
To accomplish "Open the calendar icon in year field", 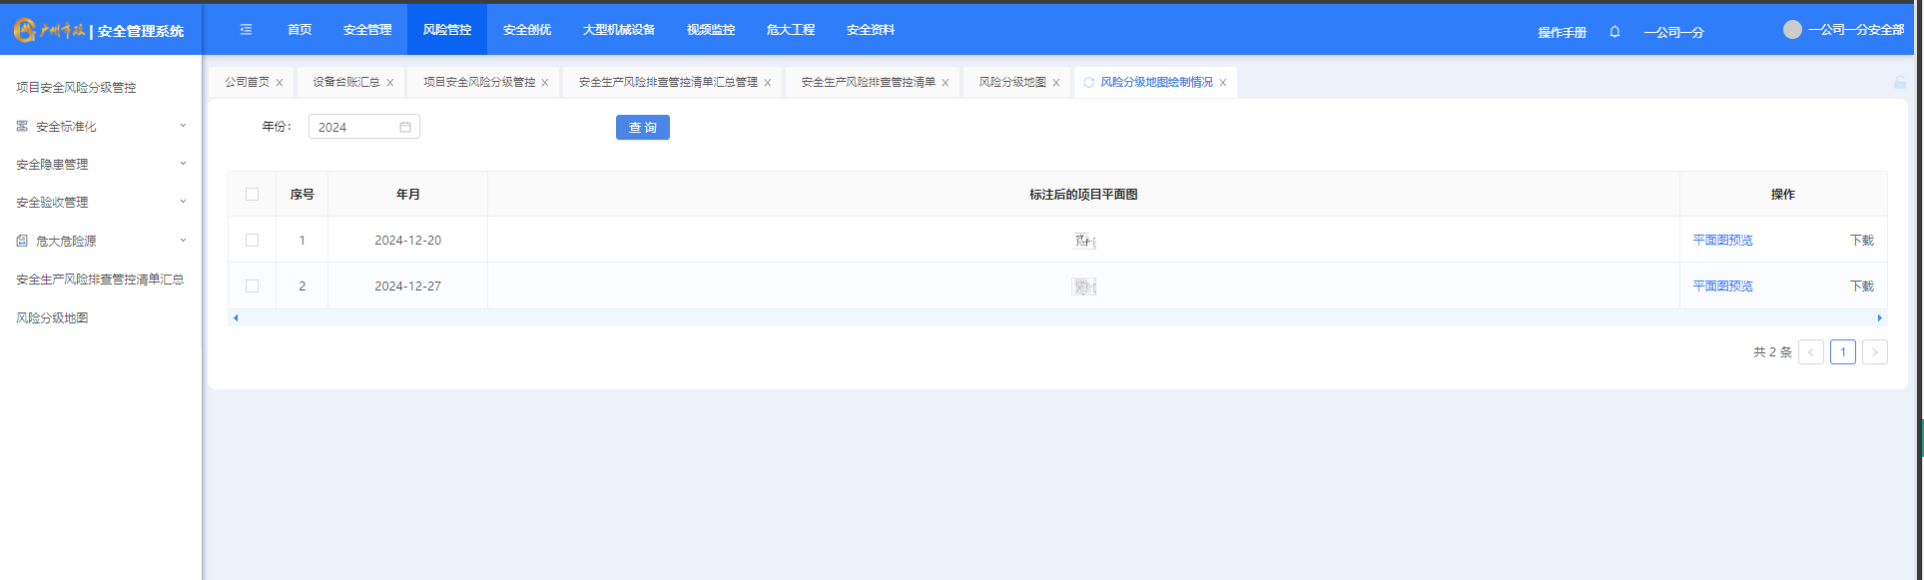I will pyautogui.click(x=405, y=127).
